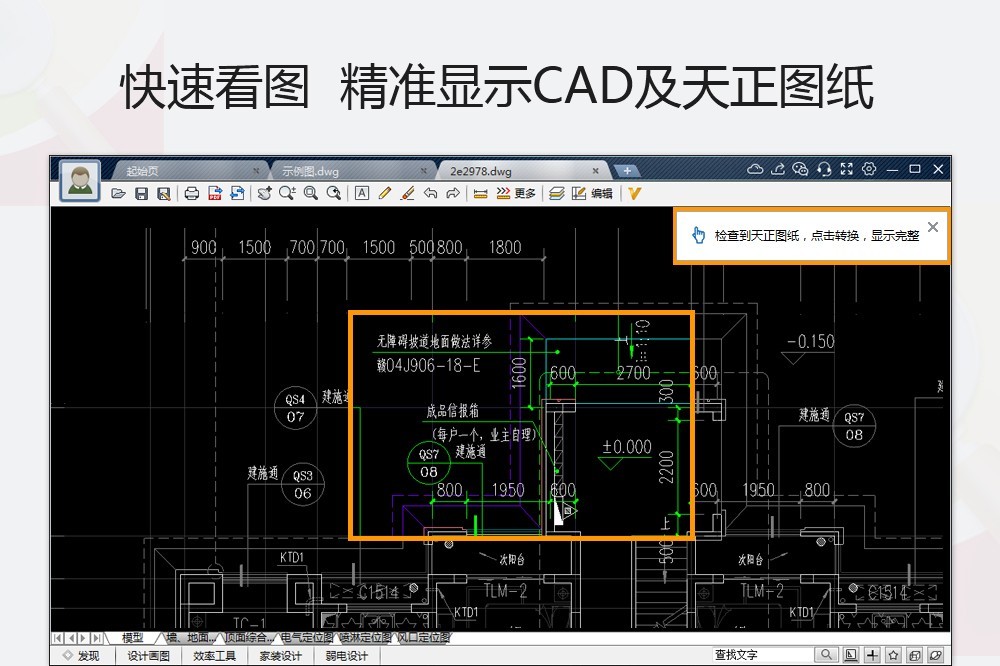Click the Undo arrow icon
This screenshot has height=666, width=1000.
(x=429, y=193)
